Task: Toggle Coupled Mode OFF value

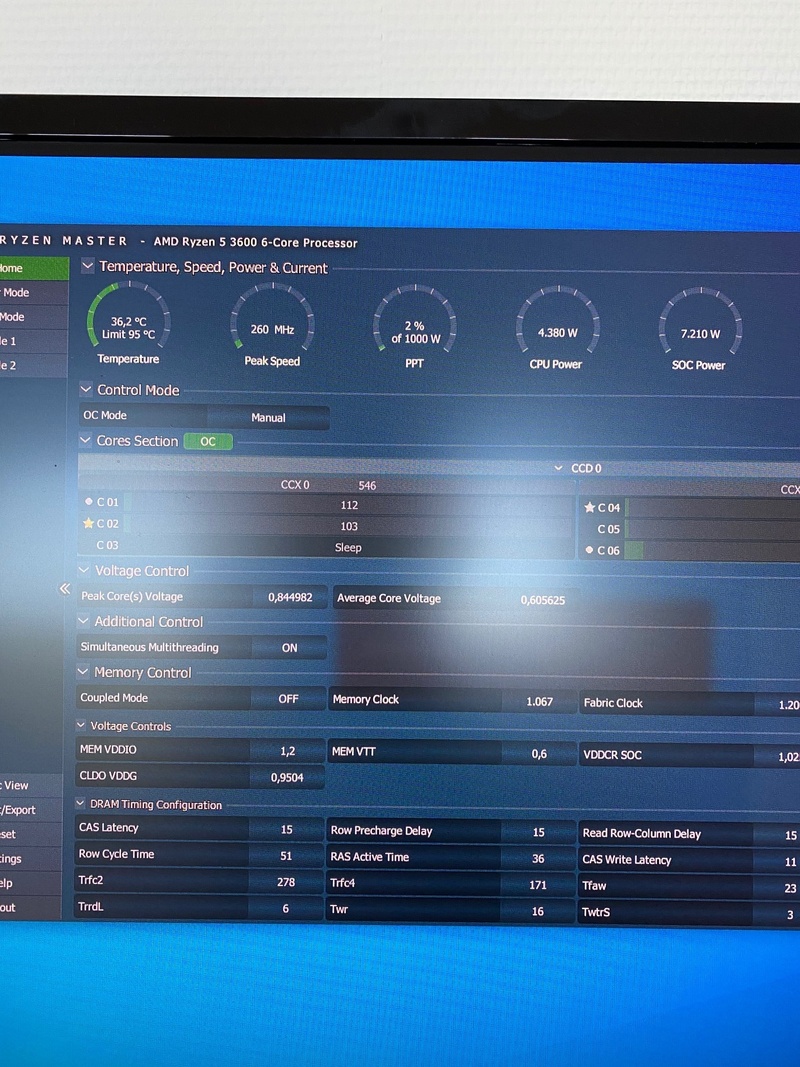Action: (288, 699)
